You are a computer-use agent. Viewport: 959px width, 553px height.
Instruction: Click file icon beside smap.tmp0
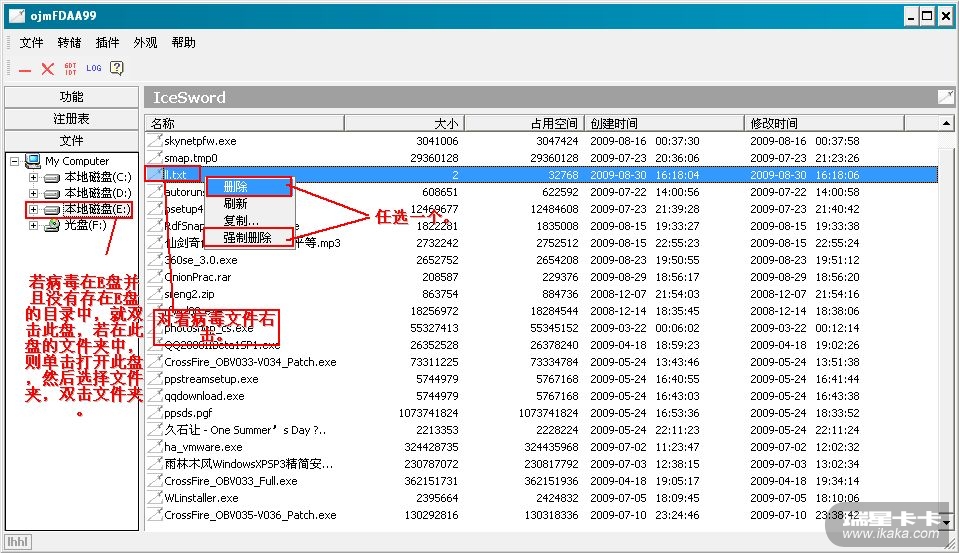[x=155, y=157]
